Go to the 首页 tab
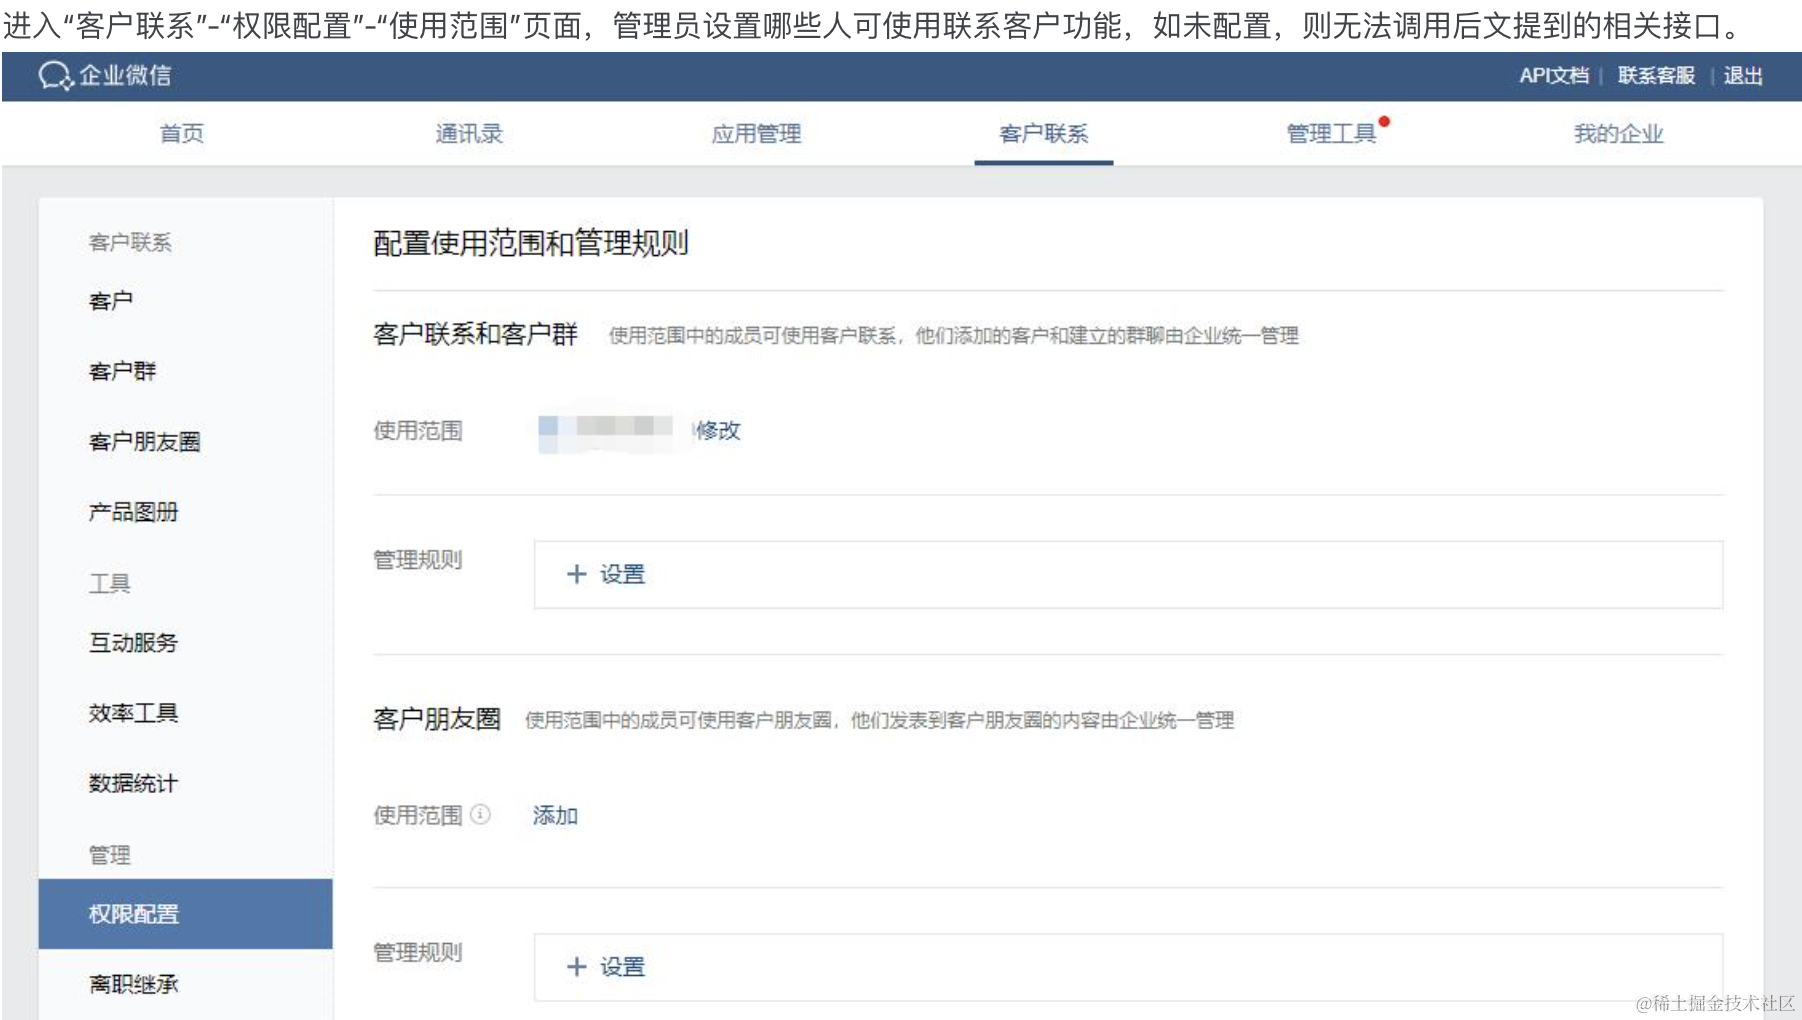 (182, 133)
